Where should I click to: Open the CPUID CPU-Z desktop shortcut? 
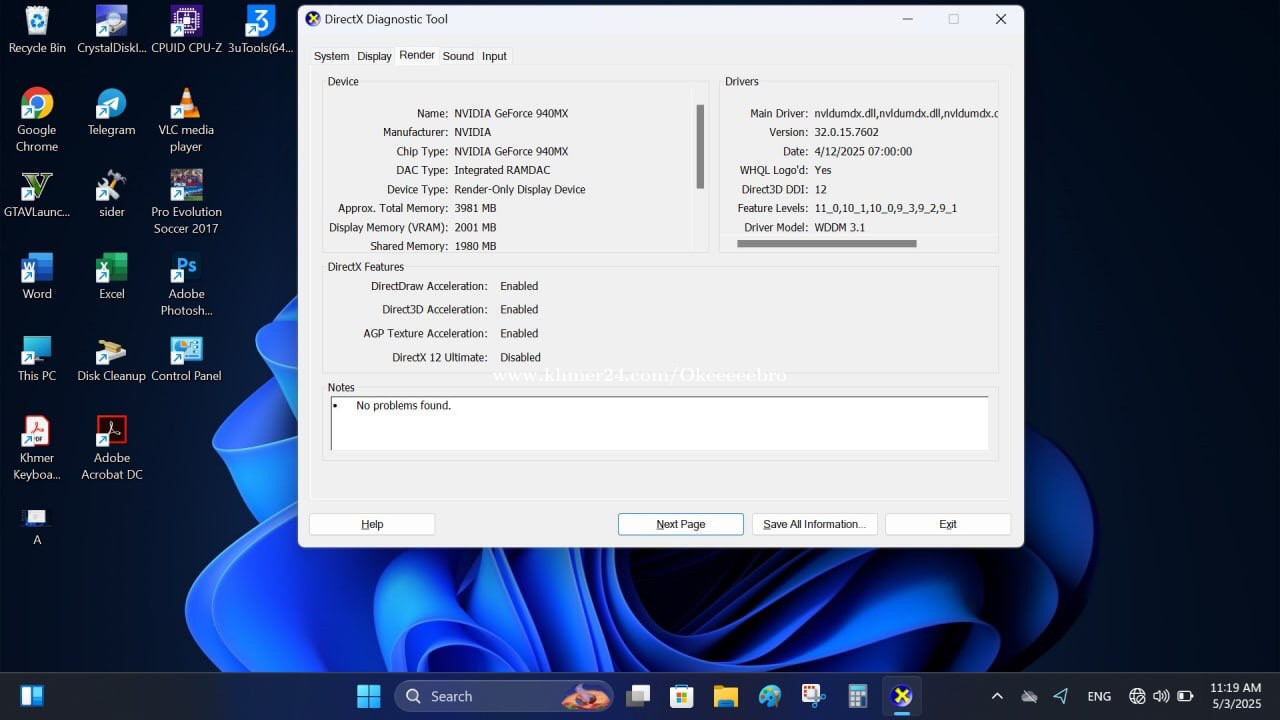(186, 30)
